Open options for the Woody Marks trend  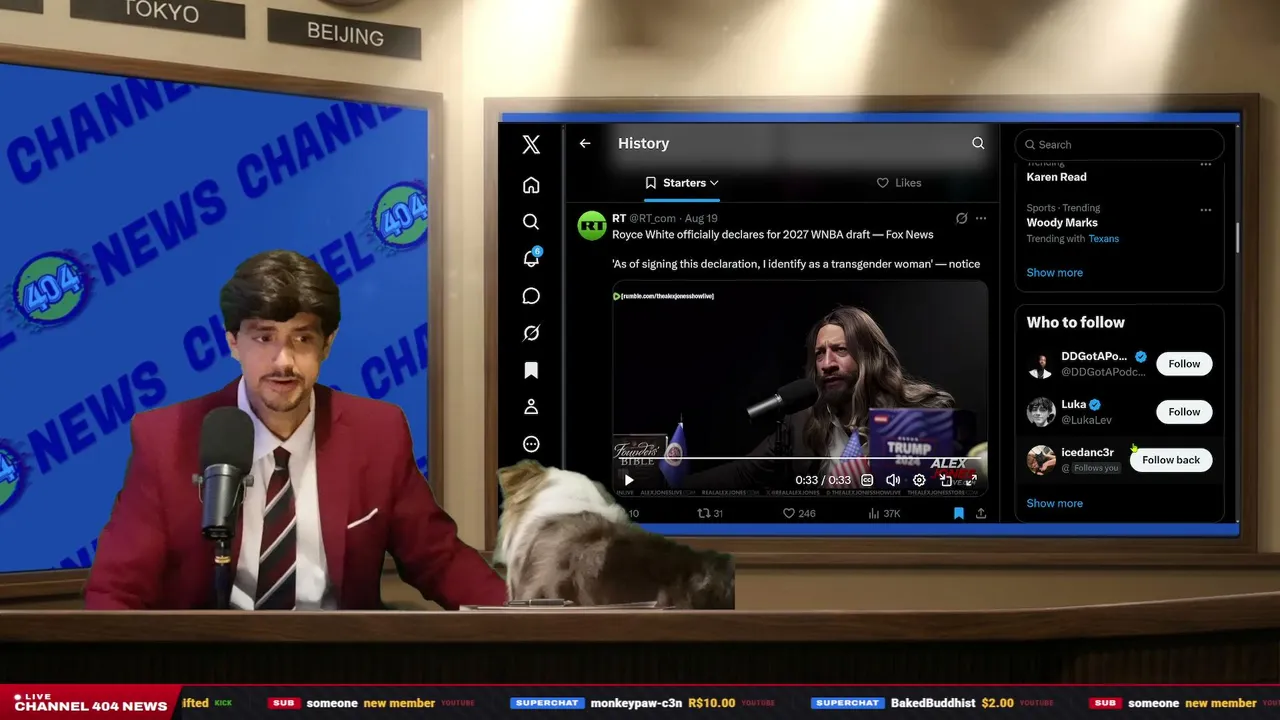tap(1206, 210)
